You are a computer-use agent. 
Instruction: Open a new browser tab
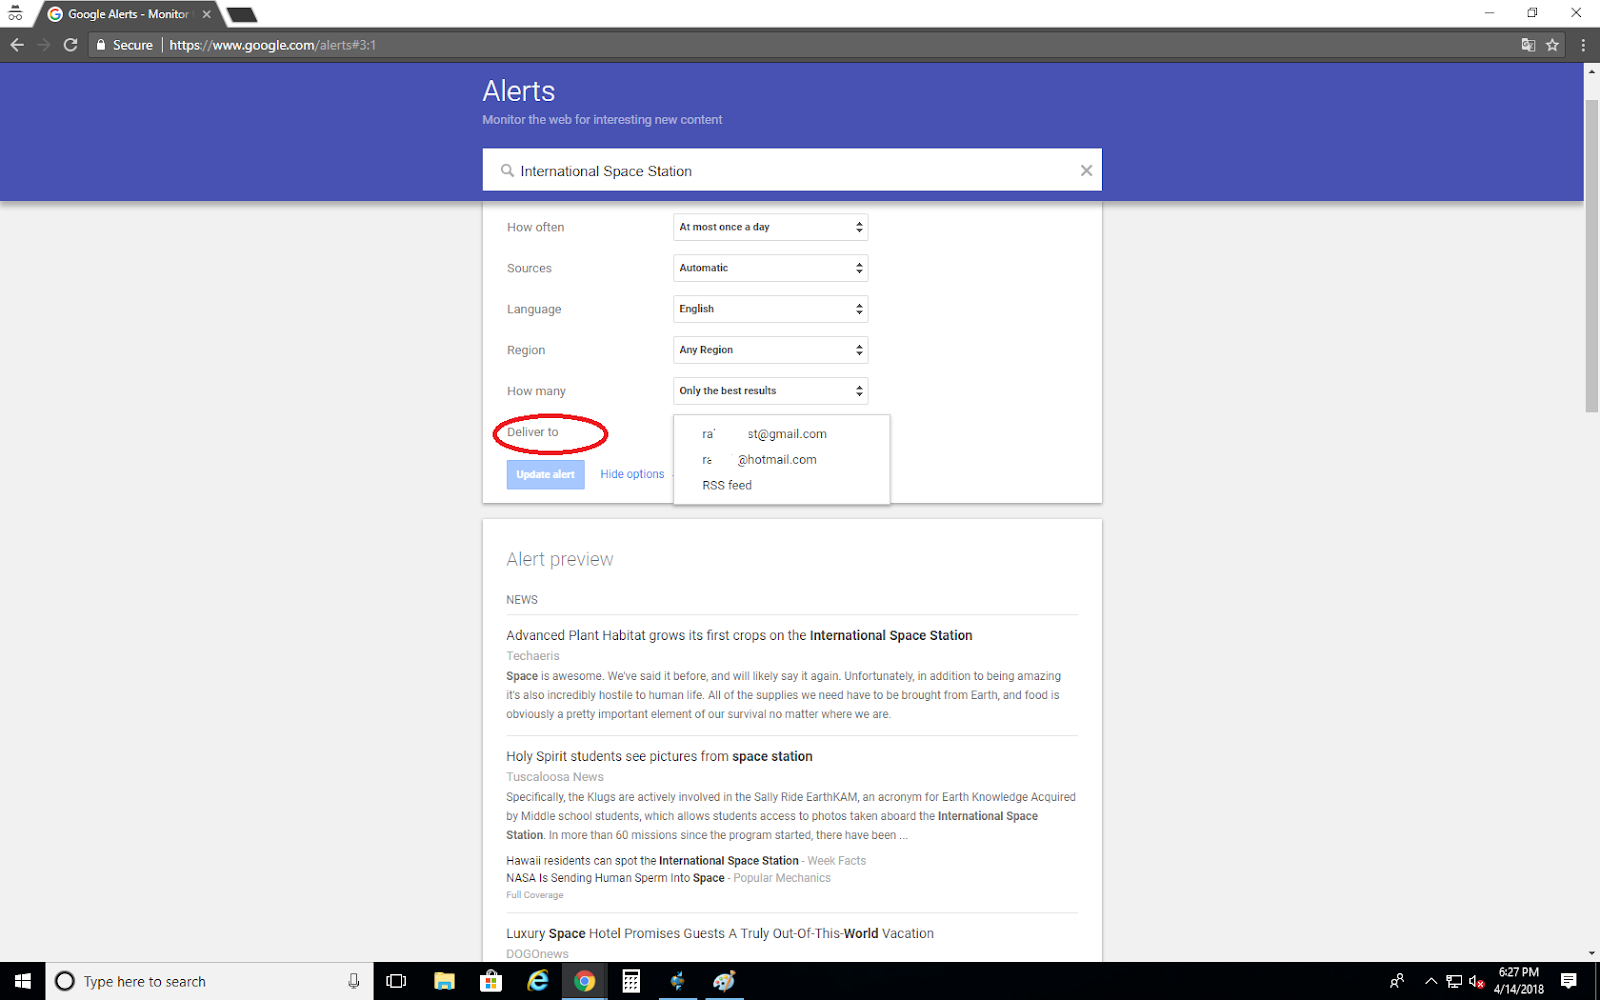coord(242,14)
